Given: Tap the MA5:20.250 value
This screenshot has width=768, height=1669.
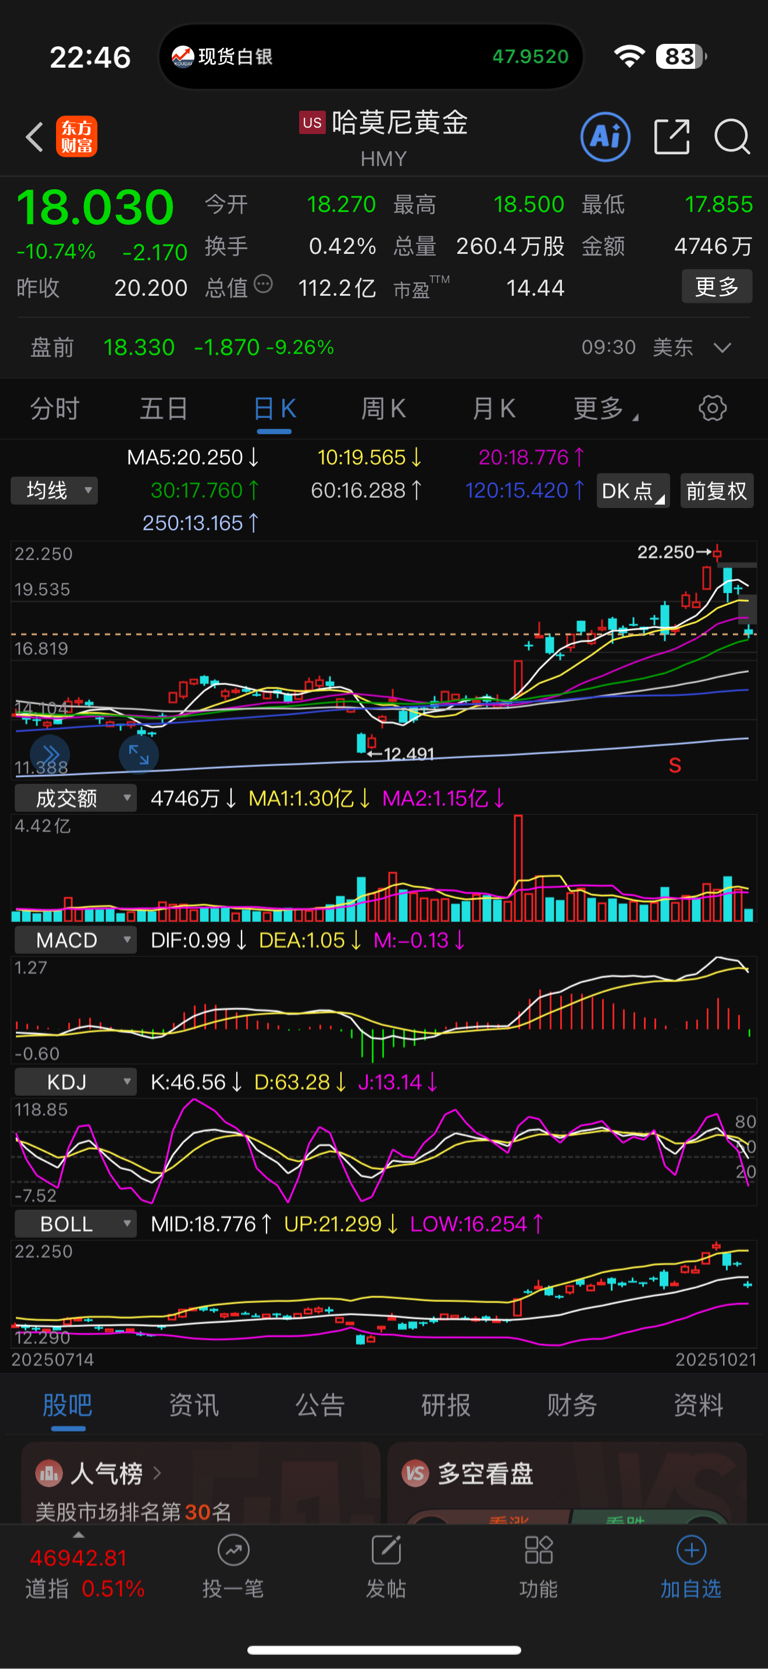Looking at the screenshot, I should point(193,457).
